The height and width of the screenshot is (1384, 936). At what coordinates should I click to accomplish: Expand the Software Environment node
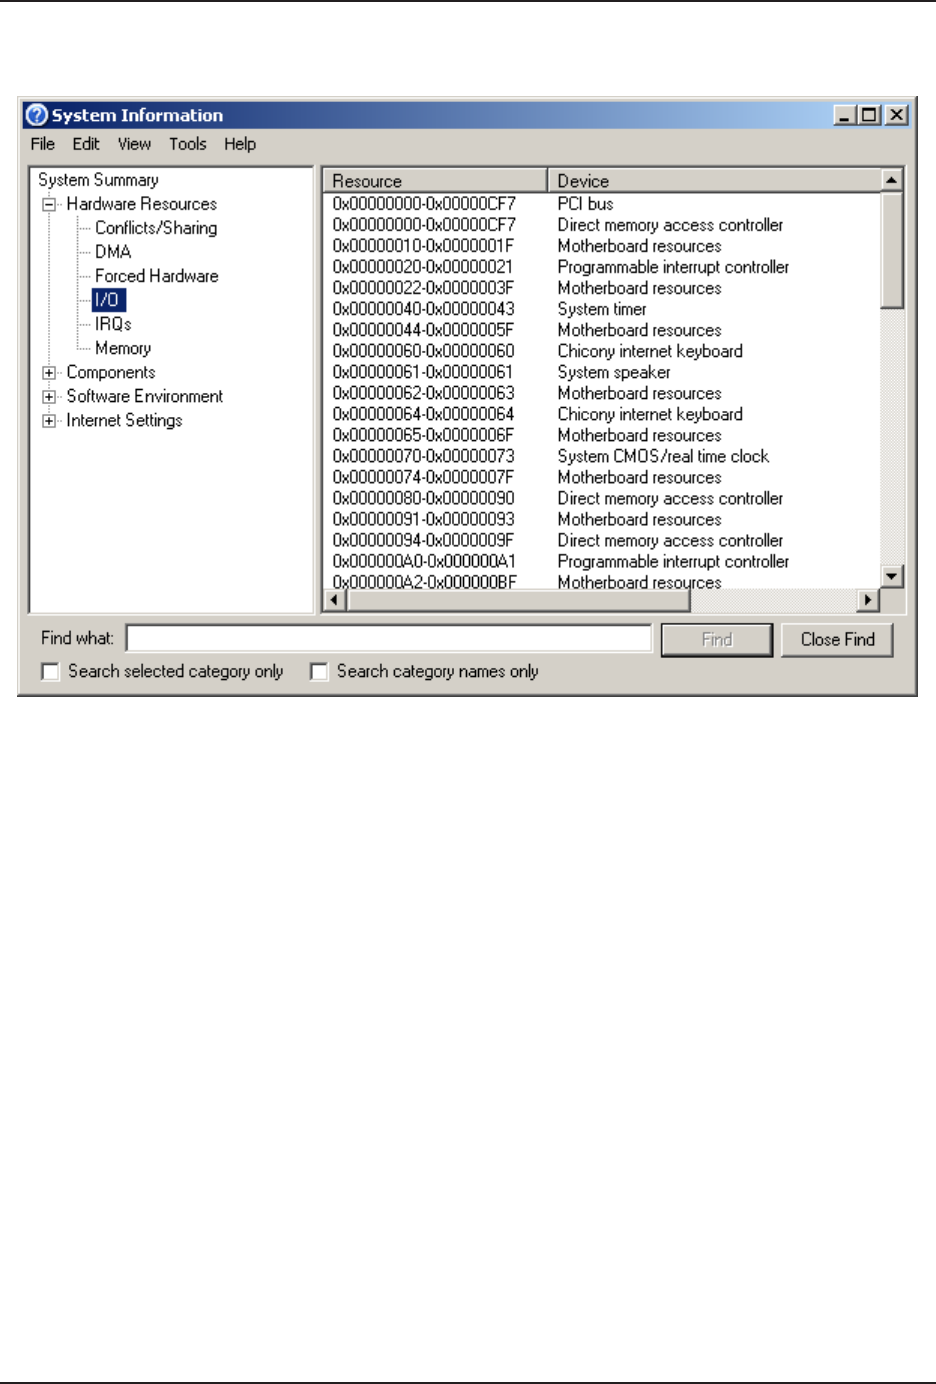pos(49,397)
